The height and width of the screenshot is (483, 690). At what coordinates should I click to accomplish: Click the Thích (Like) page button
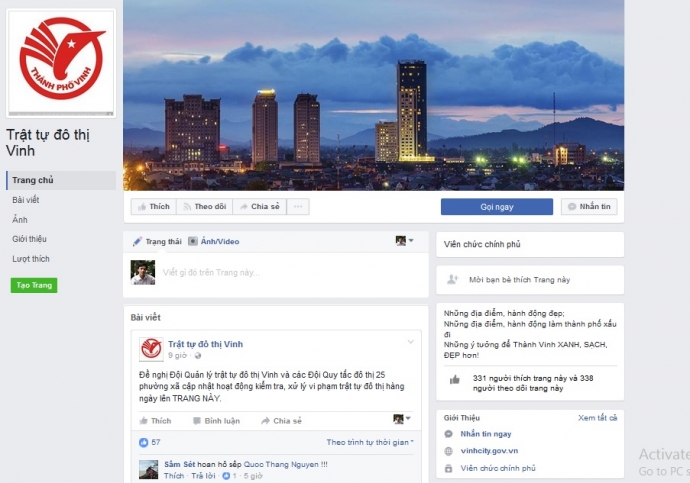click(x=153, y=207)
